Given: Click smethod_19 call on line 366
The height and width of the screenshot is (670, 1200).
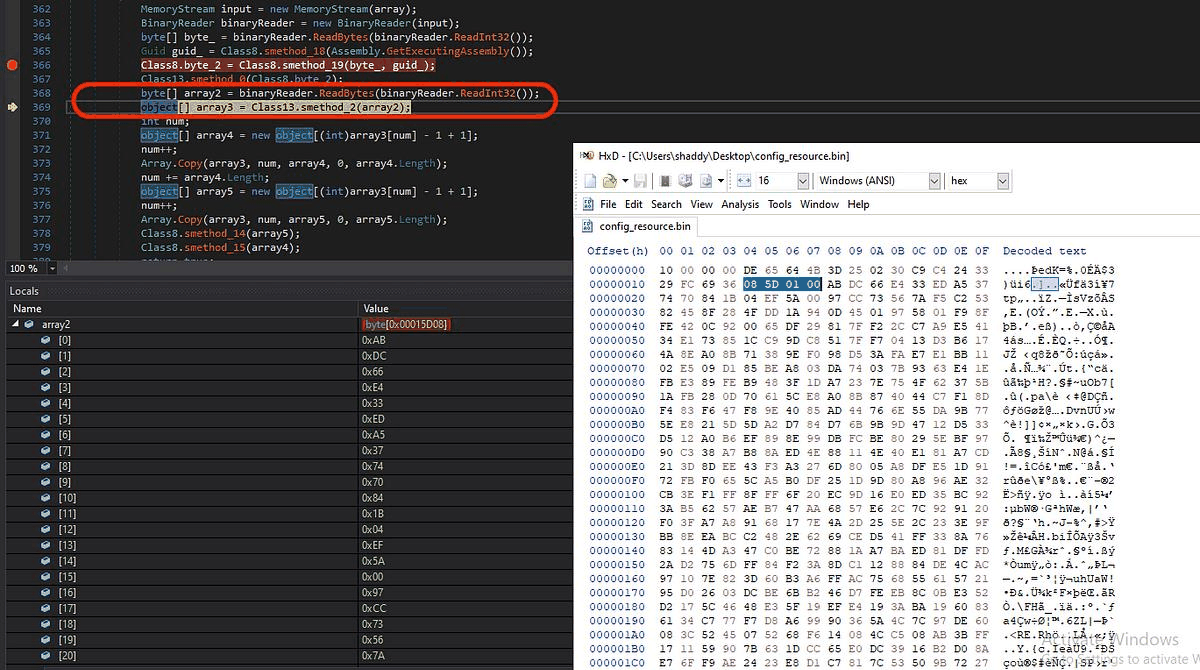Looking at the screenshot, I should click(310, 65).
